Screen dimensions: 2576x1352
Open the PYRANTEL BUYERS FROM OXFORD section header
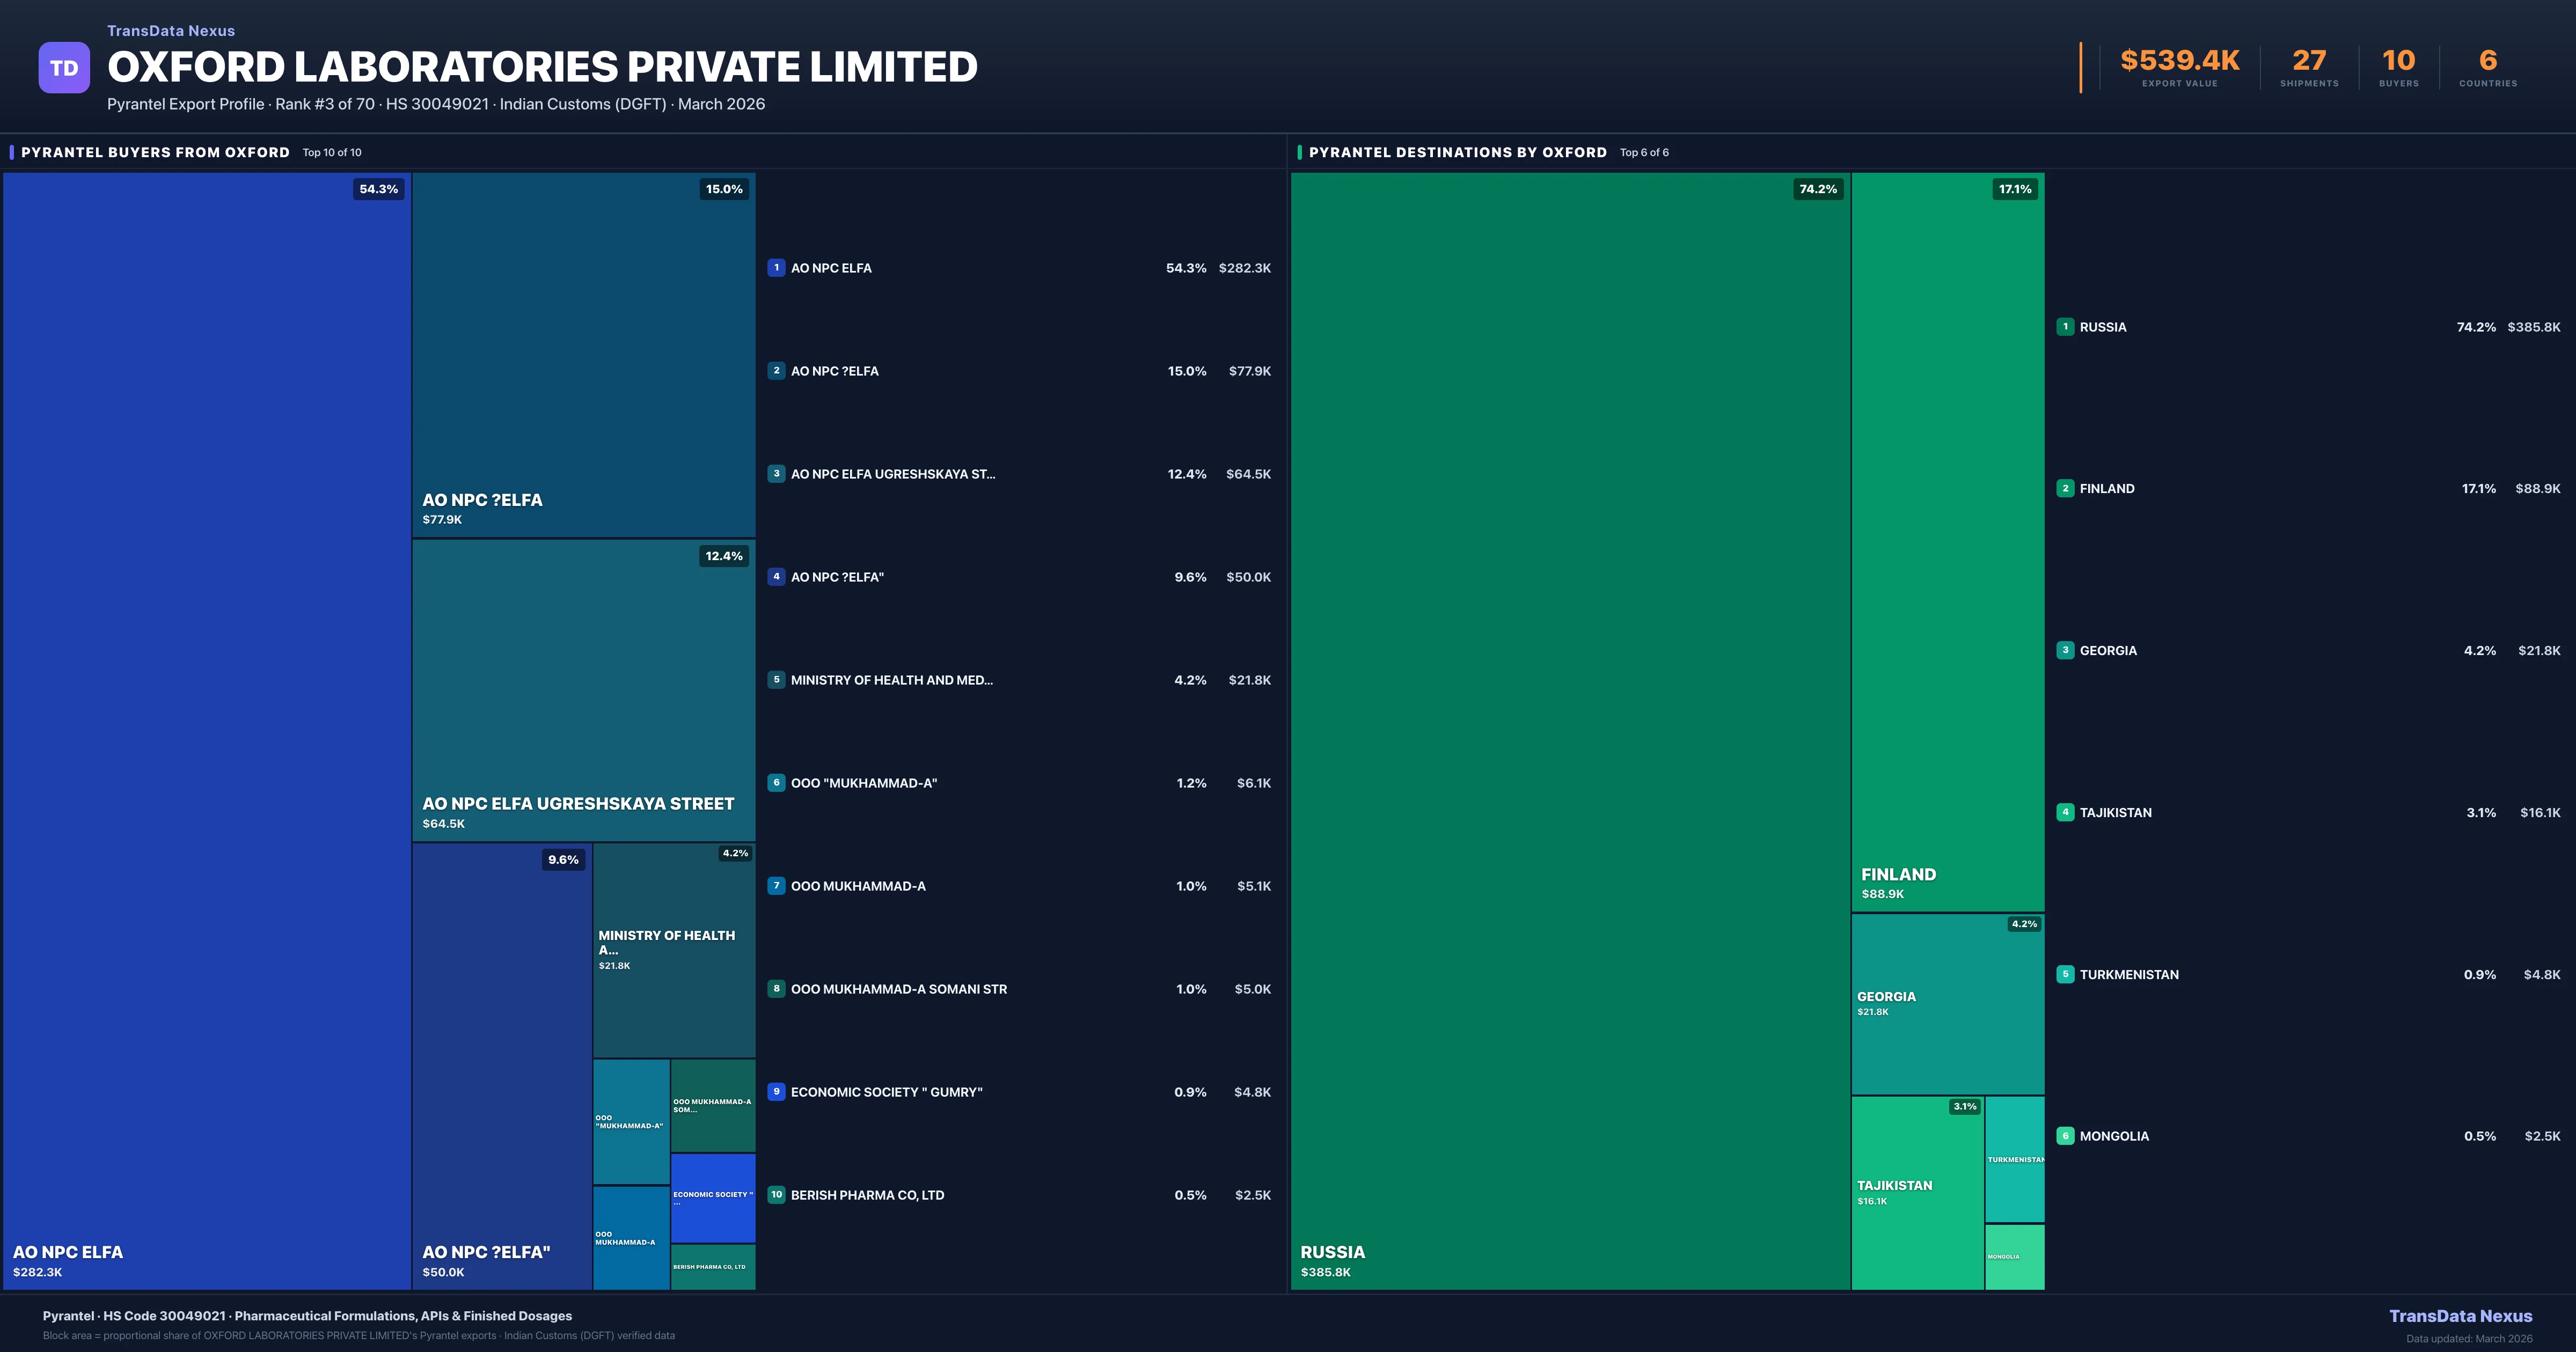point(155,152)
